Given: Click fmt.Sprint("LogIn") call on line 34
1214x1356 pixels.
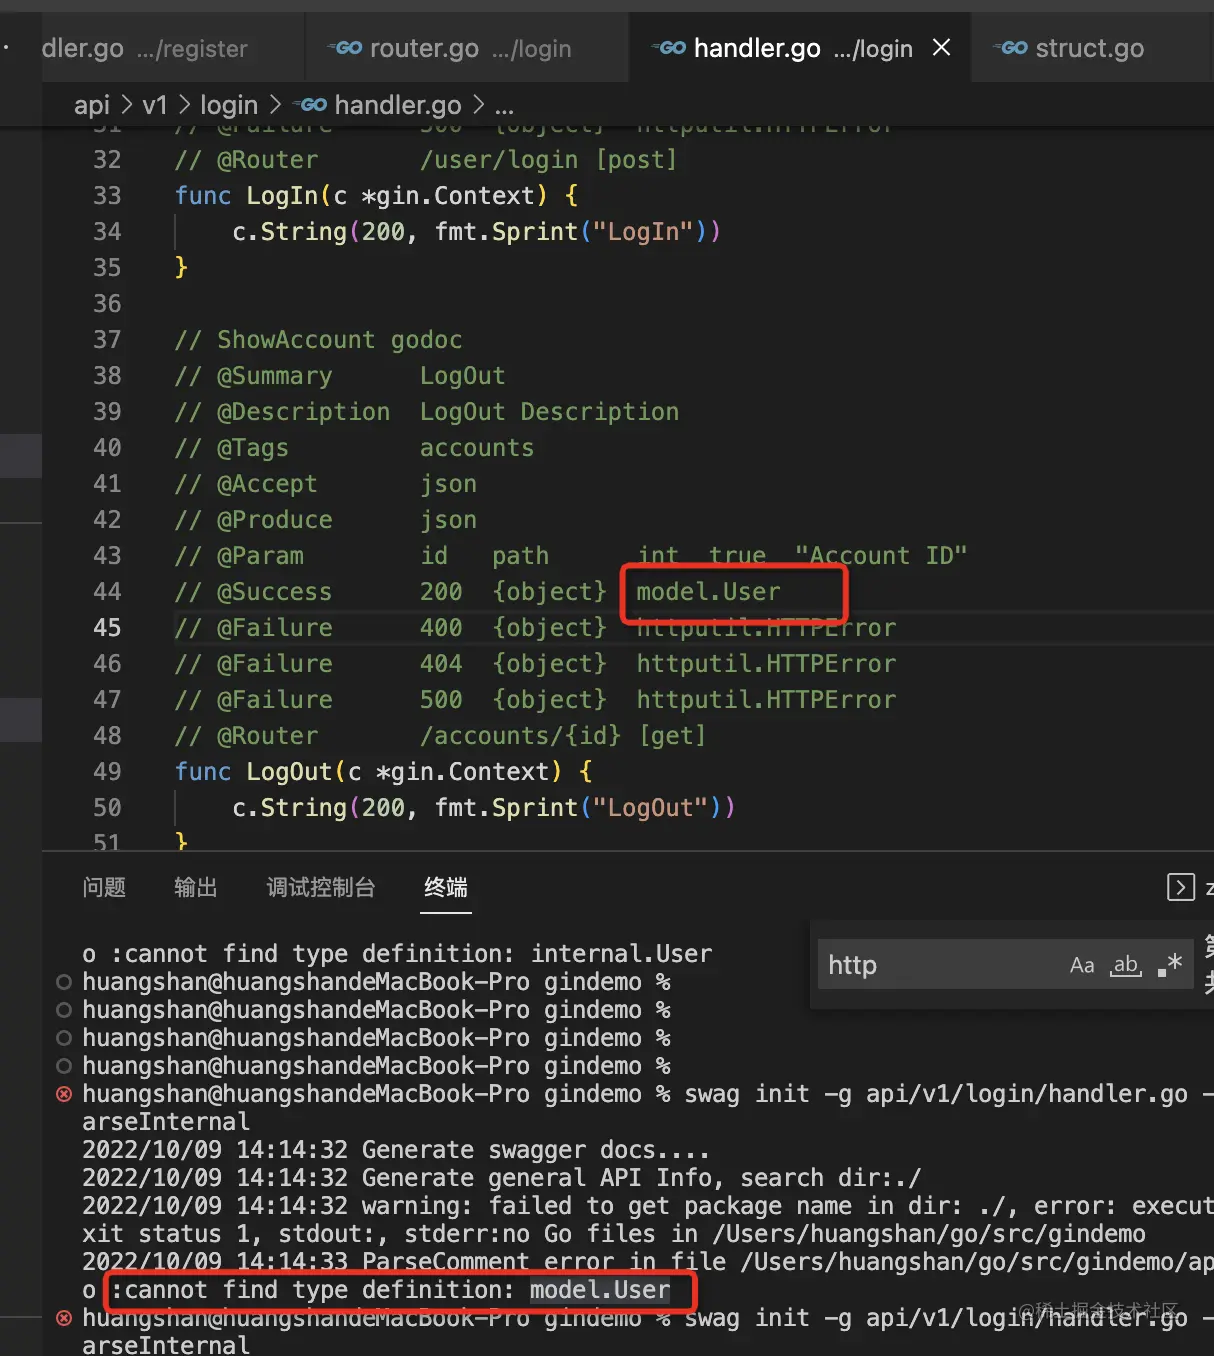Looking at the screenshot, I should pyautogui.click(x=577, y=232).
